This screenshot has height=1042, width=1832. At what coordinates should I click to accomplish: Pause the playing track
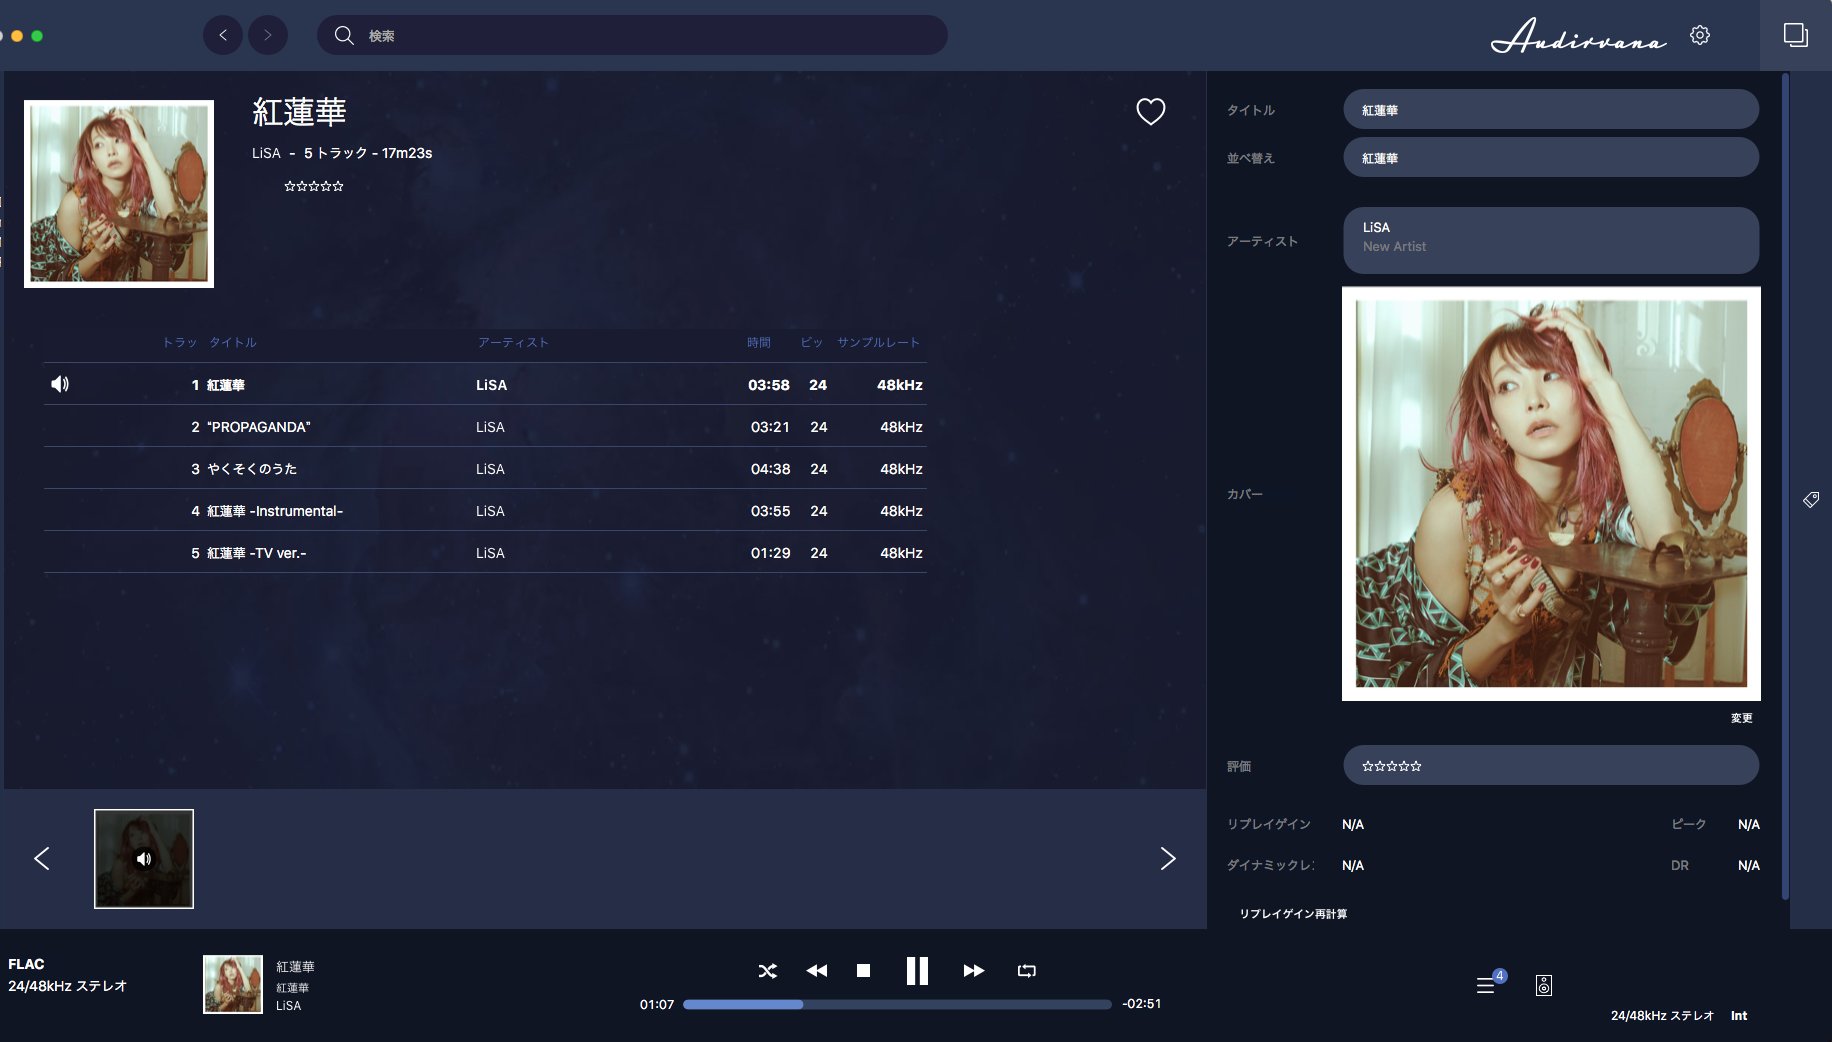click(x=917, y=971)
